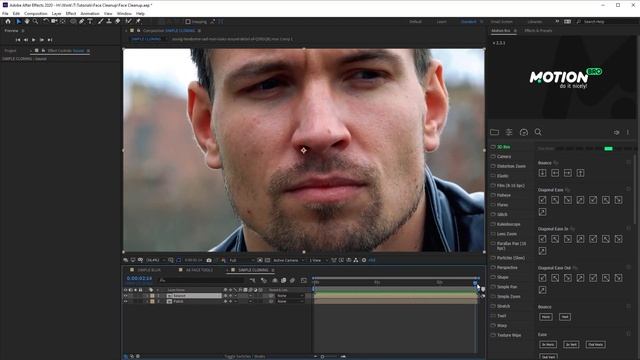
Task: Jump to last frame in Preview panel
Action: click(50, 40)
